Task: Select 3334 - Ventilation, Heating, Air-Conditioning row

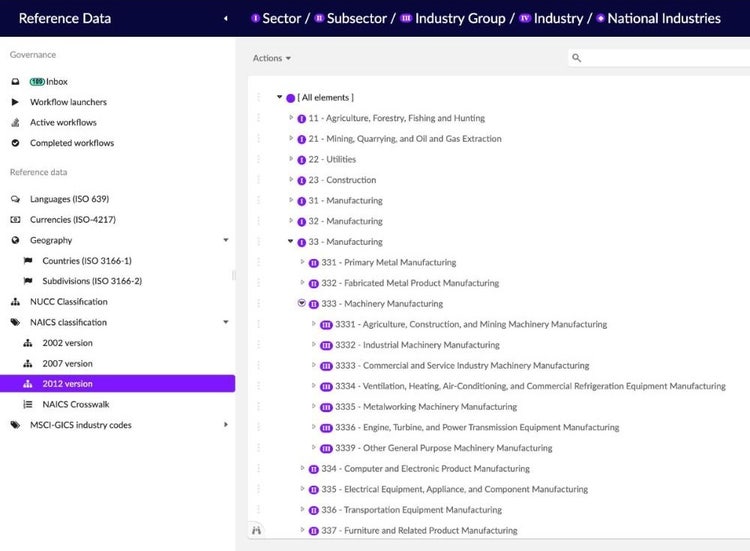Action: click(x=530, y=386)
